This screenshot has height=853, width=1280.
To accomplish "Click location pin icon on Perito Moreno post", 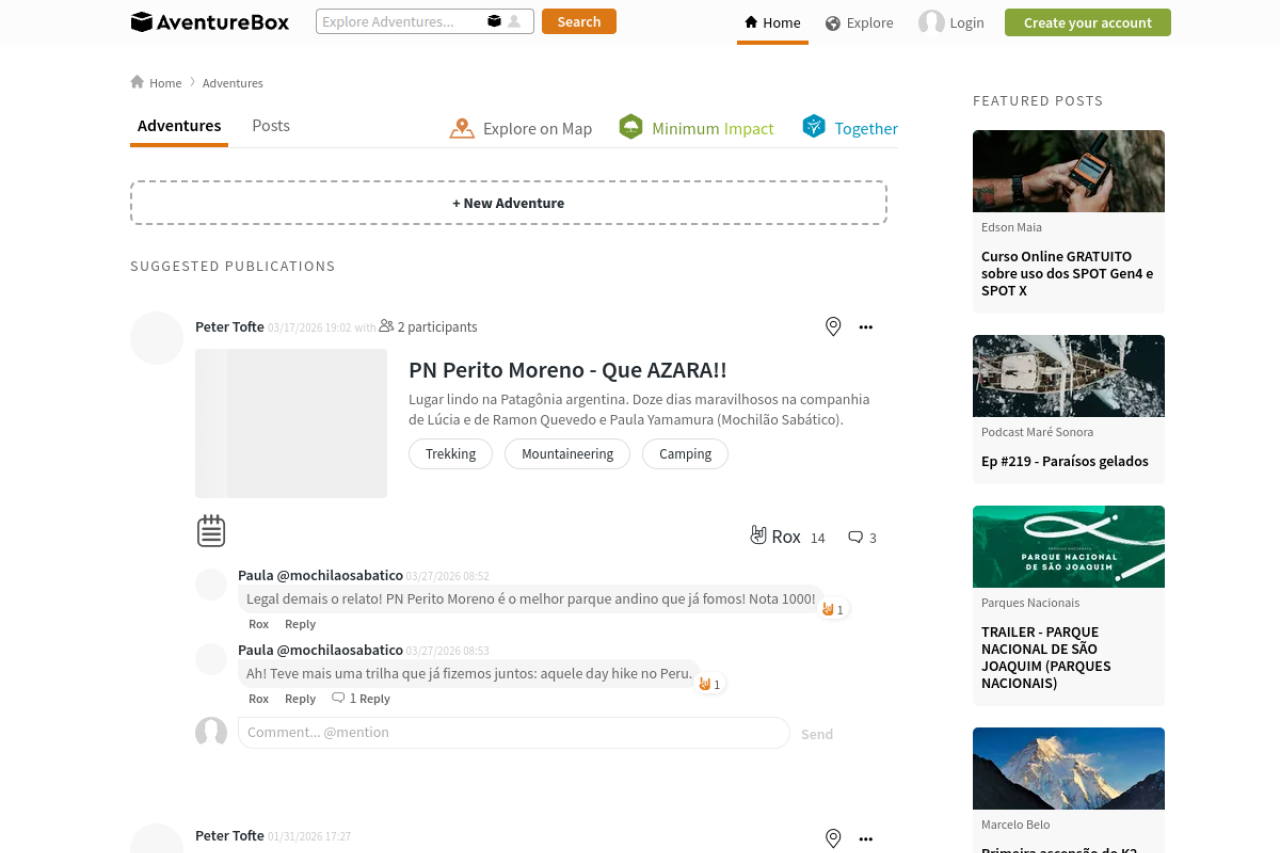I will [833, 327].
